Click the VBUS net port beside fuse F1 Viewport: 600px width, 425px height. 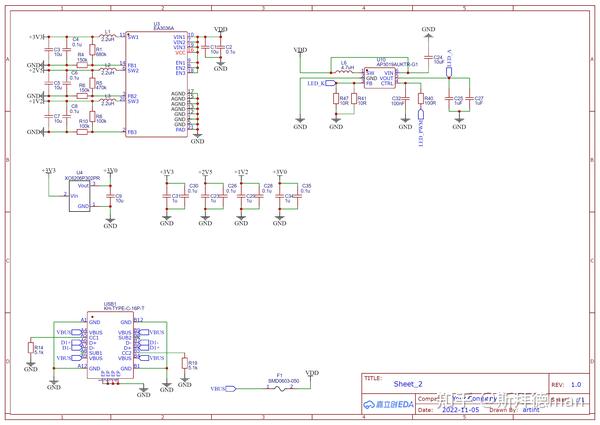[x=231, y=389]
